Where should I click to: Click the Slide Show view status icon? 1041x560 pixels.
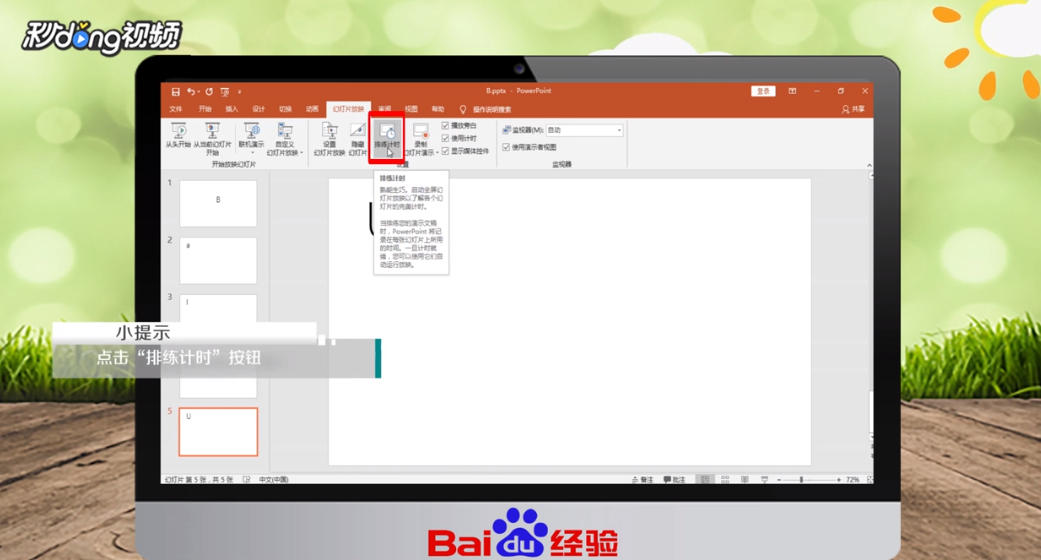click(x=765, y=479)
